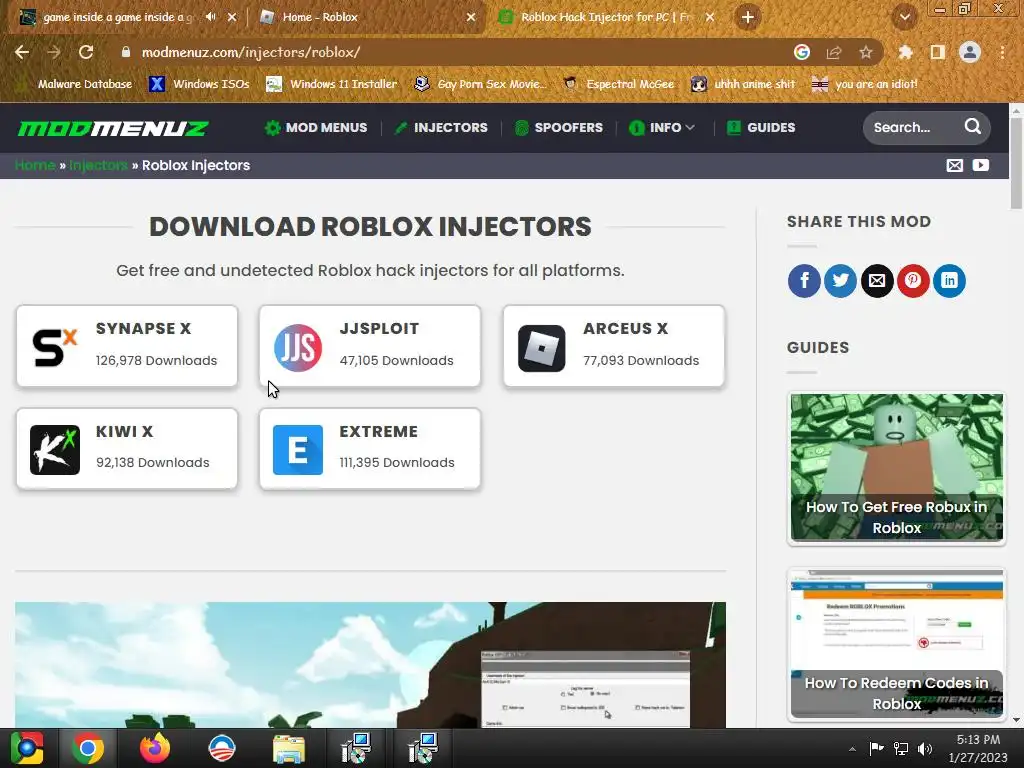Open the Windows ISOs bookmark

point(199,84)
